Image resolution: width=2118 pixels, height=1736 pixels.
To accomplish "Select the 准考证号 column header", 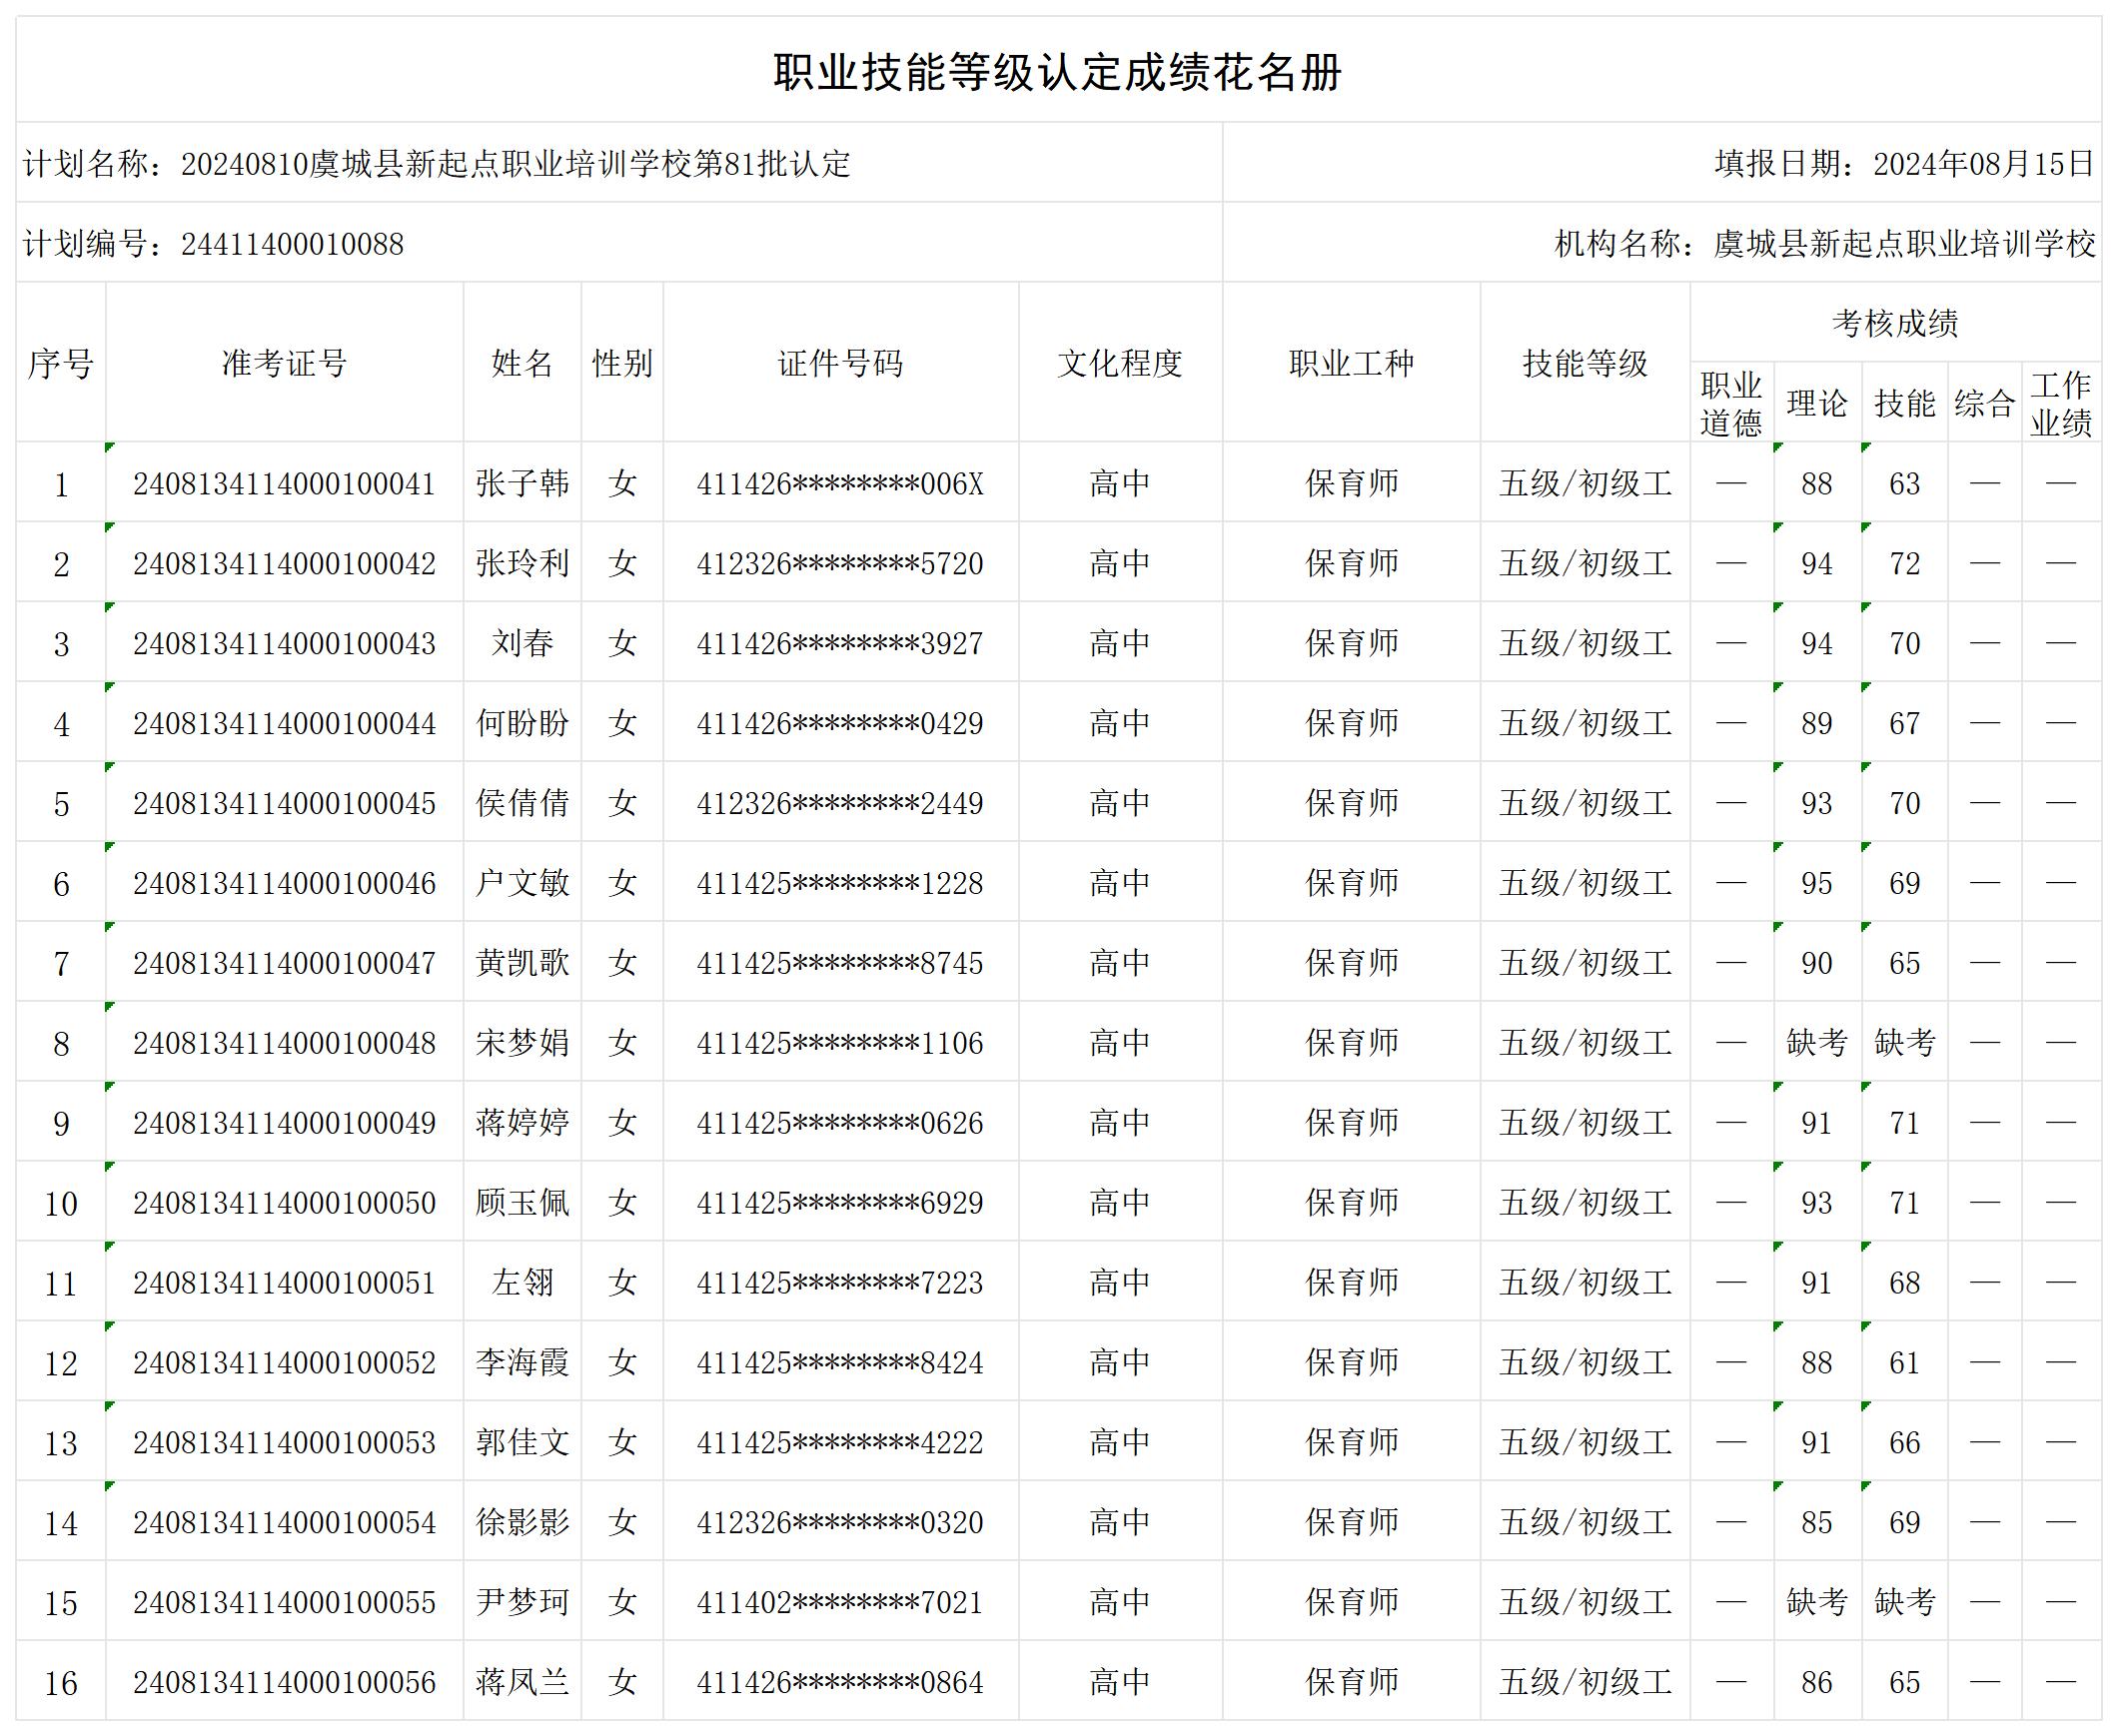I will point(284,363).
